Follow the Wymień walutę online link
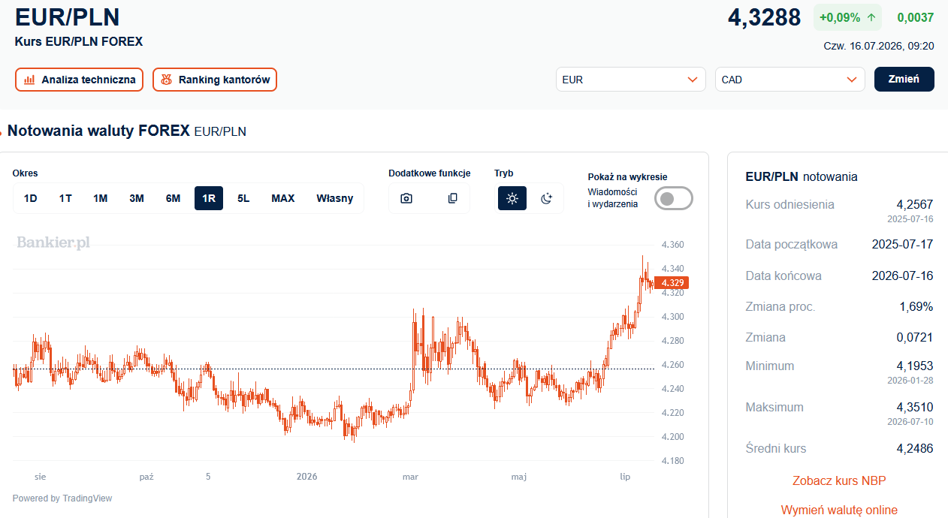The width and height of the screenshot is (948, 518). [x=839, y=510]
